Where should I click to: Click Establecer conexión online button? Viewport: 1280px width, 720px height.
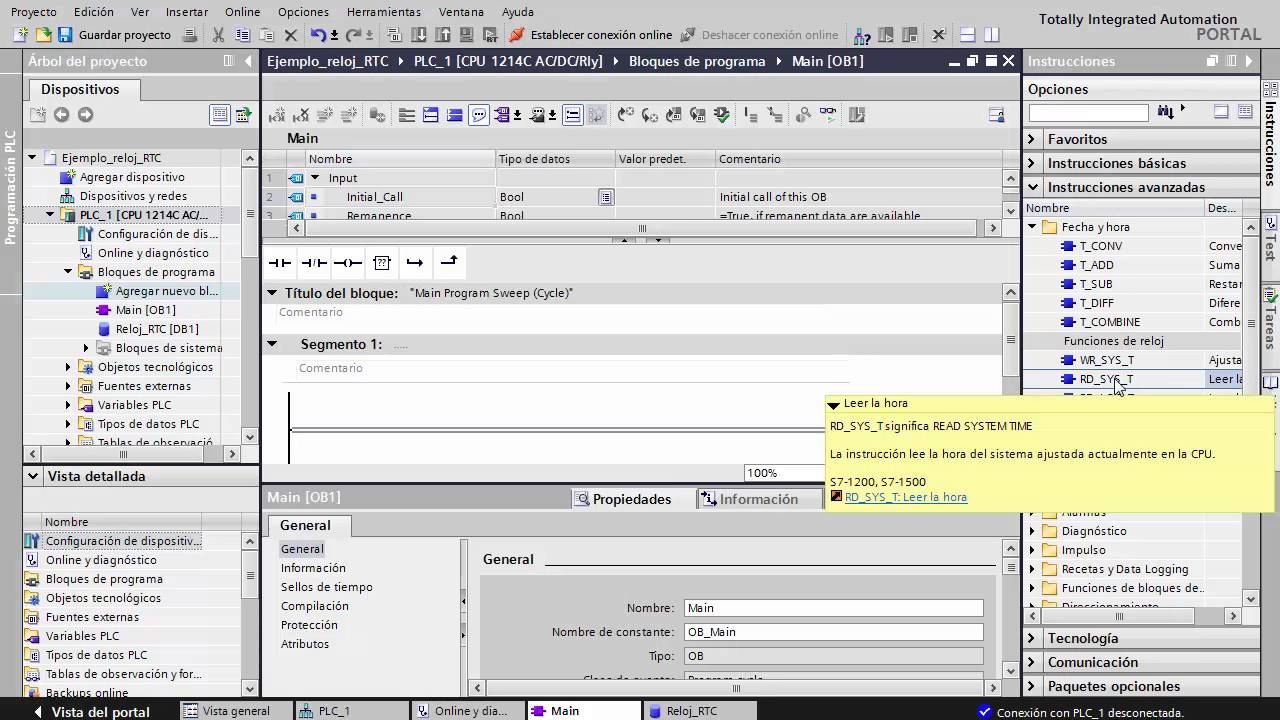coord(590,35)
